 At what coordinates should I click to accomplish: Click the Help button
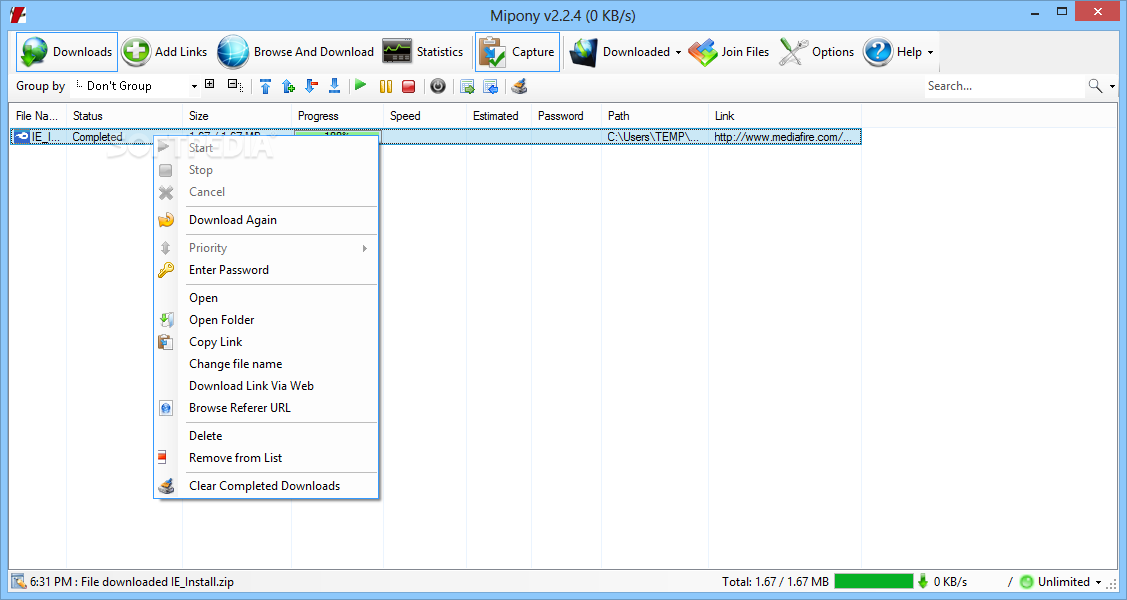(892, 52)
